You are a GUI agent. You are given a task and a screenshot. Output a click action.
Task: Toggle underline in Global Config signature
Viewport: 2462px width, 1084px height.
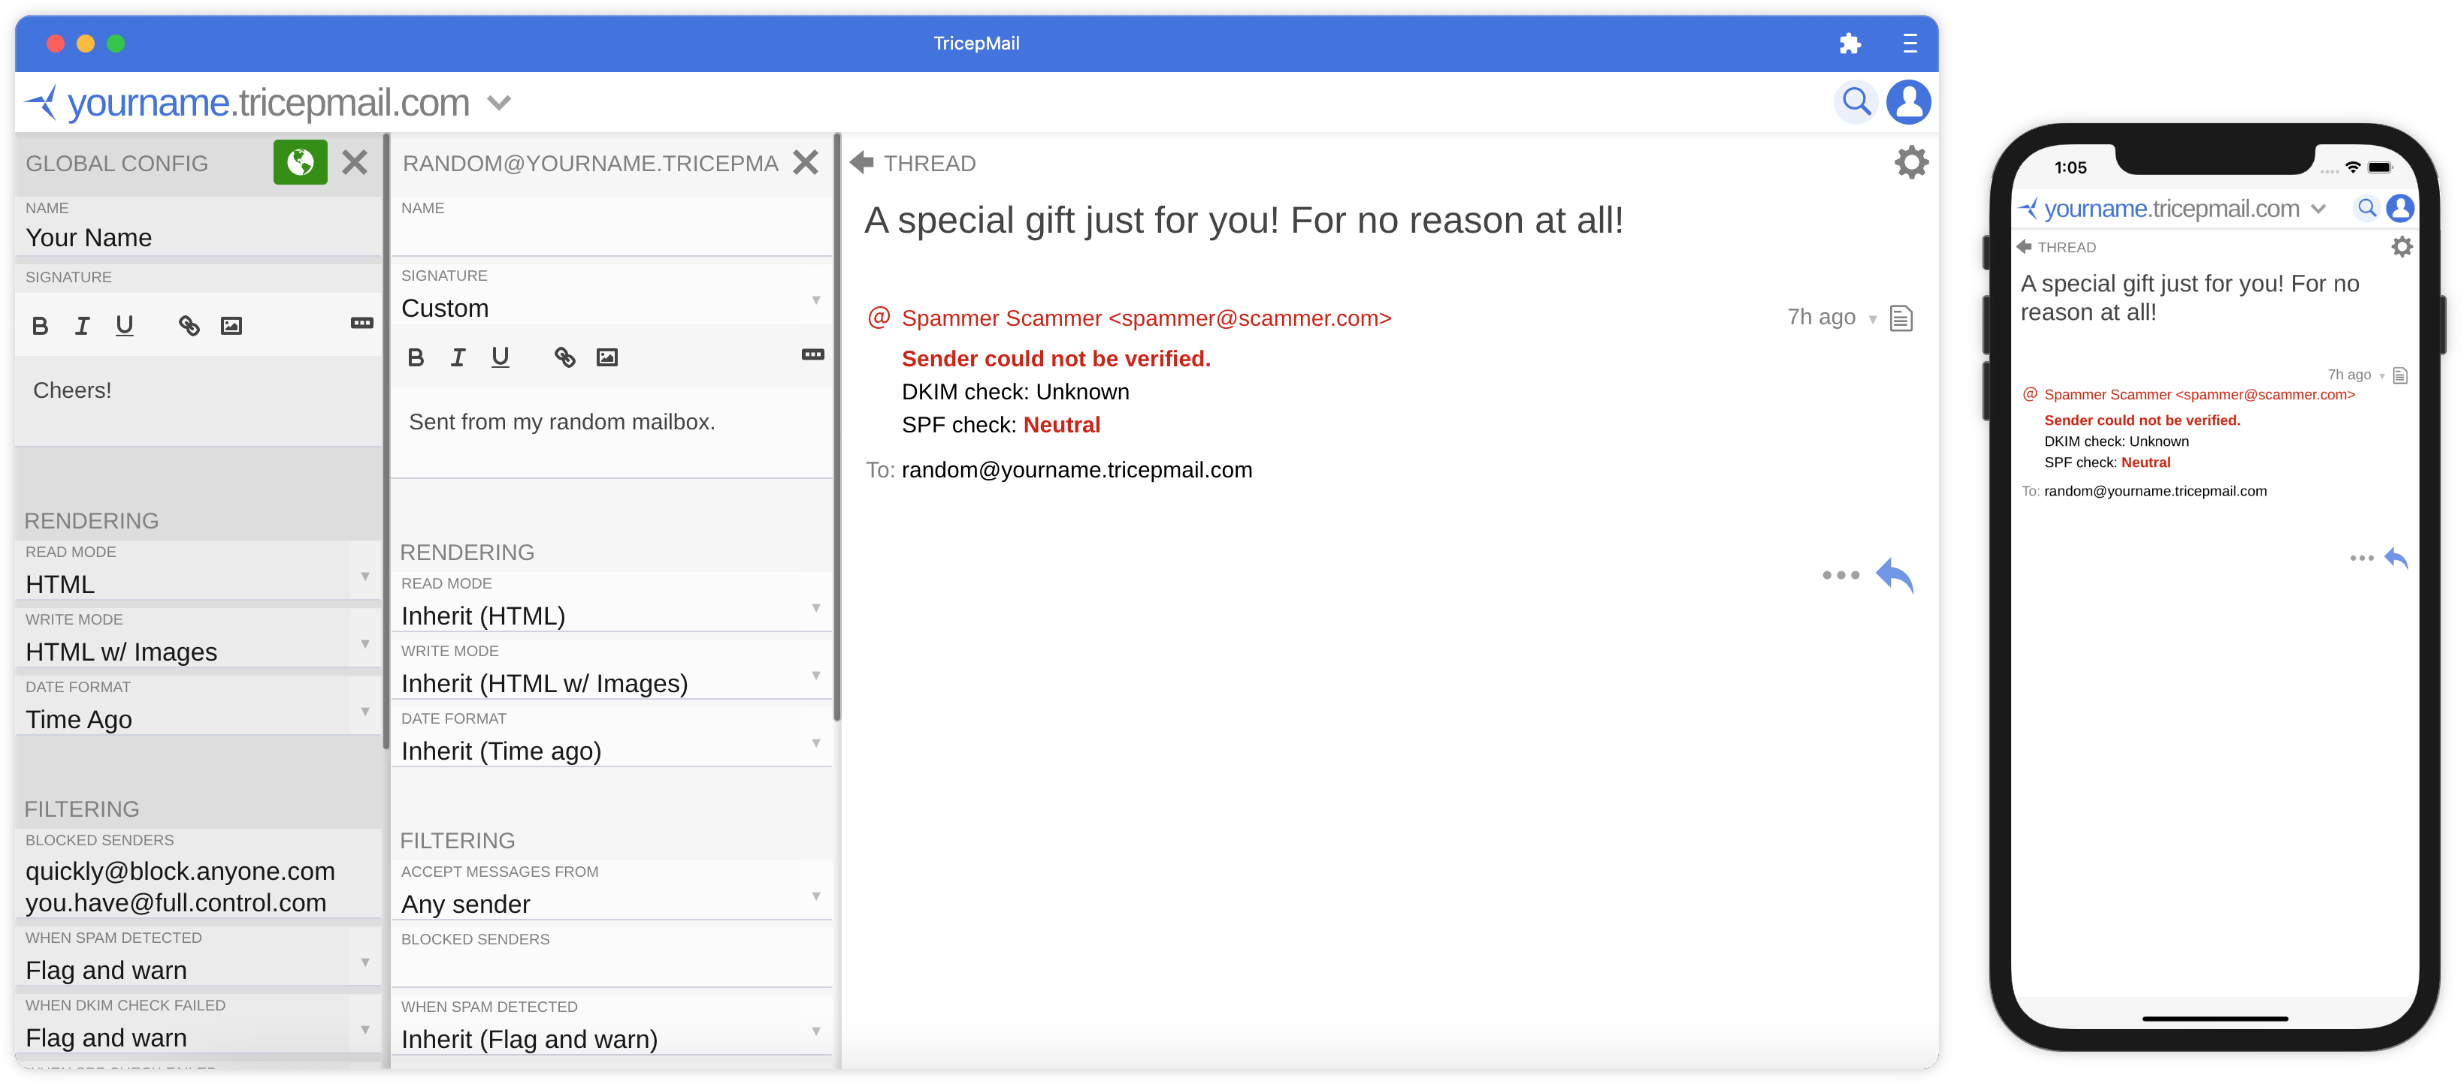(x=124, y=326)
